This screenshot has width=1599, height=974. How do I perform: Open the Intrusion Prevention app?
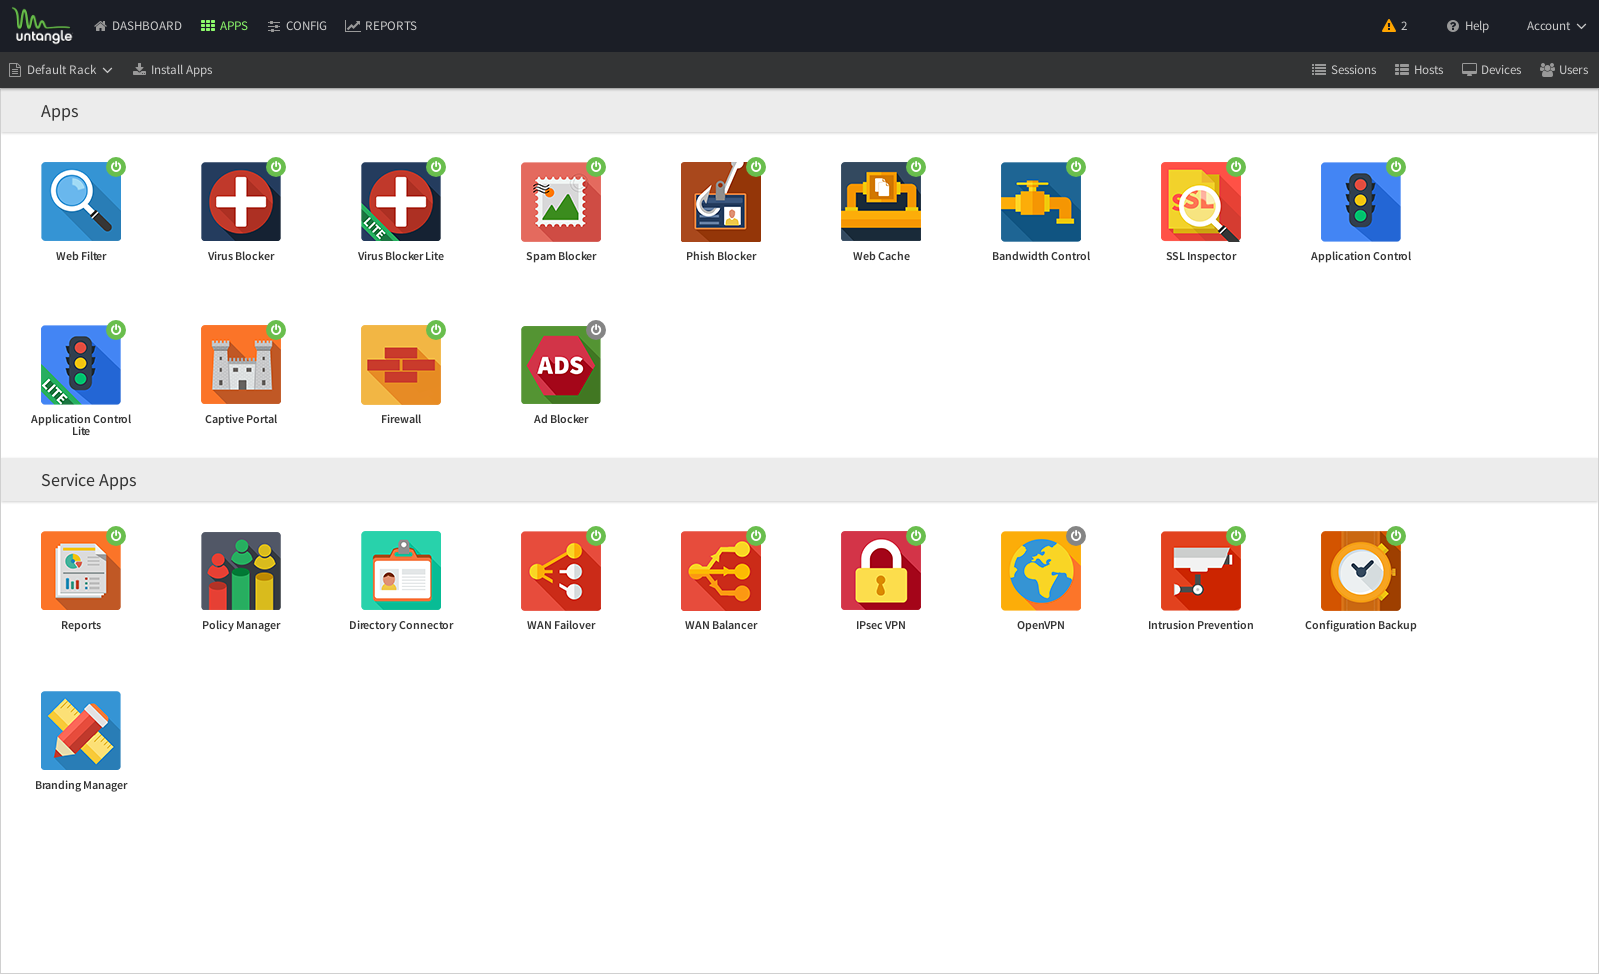tap(1200, 571)
